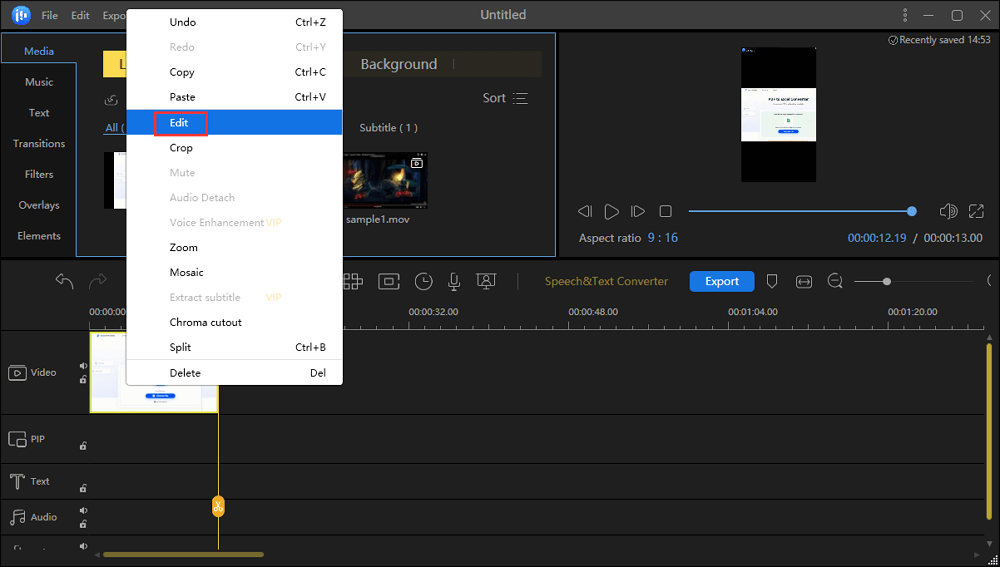Enter fullscreen preview mode
Screen dimensions: 1000x567
coord(976,211)
